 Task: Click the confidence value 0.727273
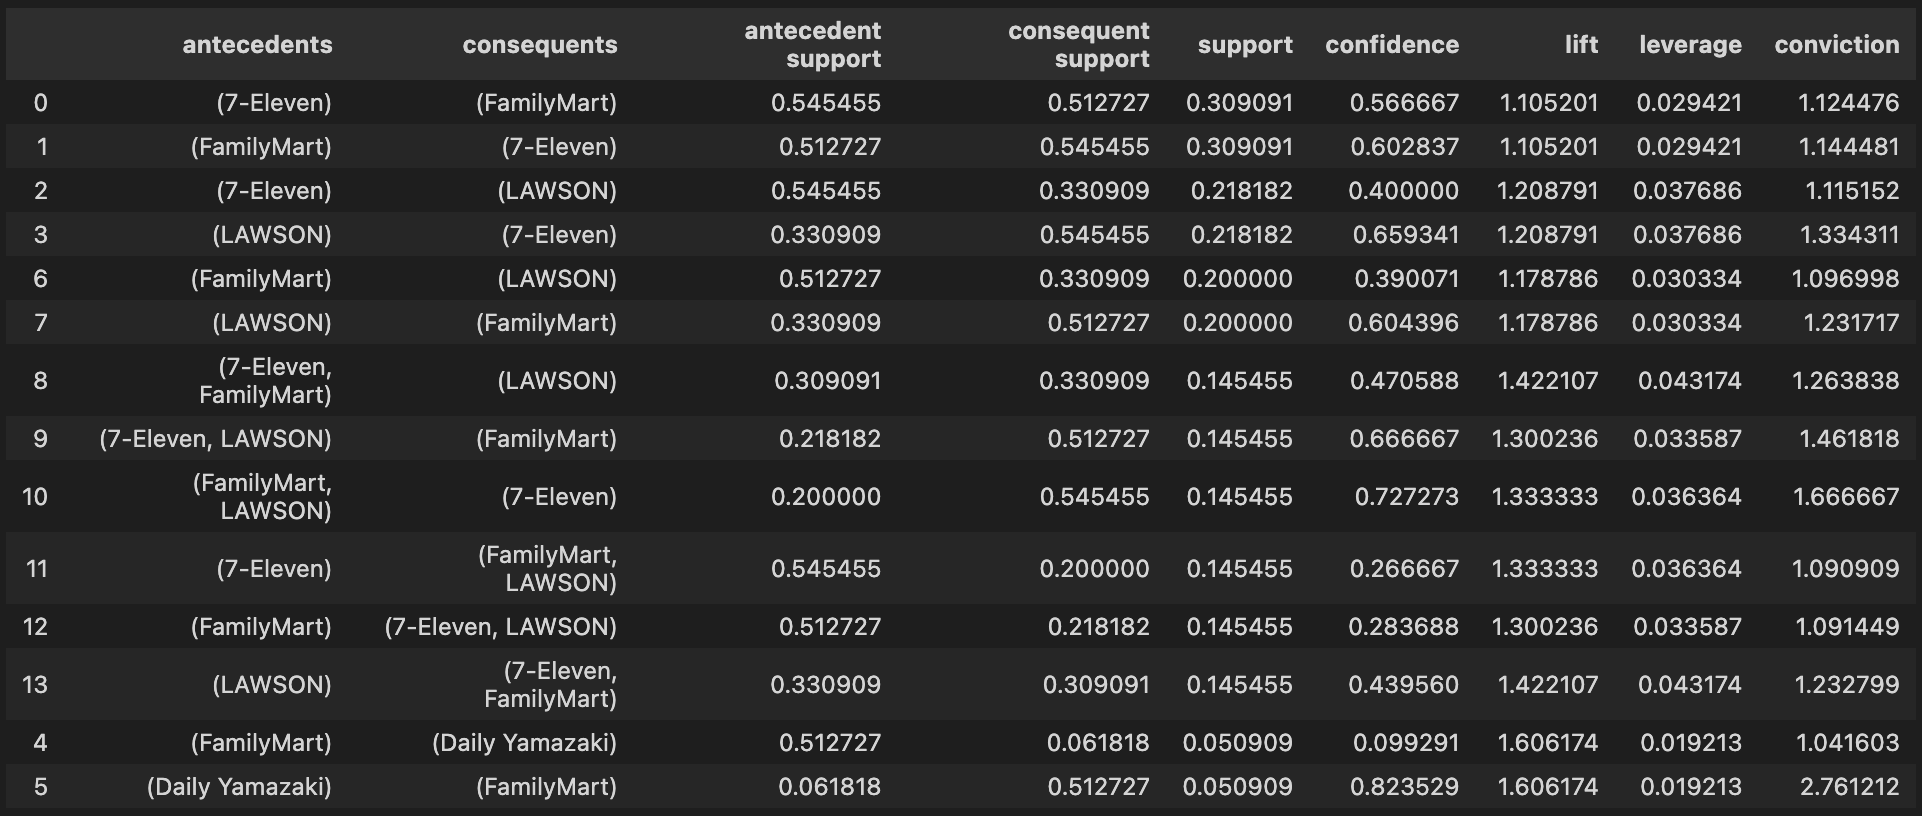pos(1406,497)
